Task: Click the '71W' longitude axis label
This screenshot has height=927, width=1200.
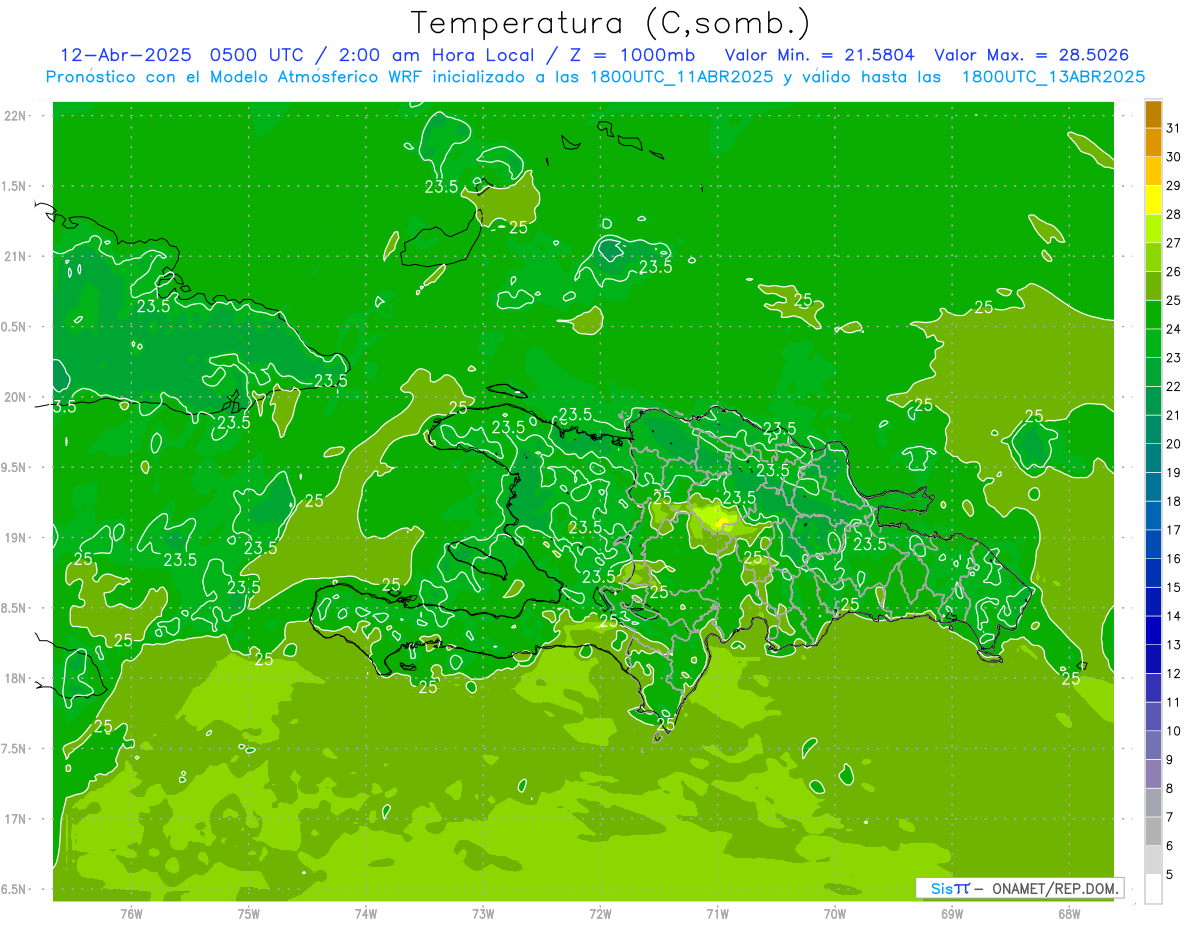Action: click(x=717, y=913)
